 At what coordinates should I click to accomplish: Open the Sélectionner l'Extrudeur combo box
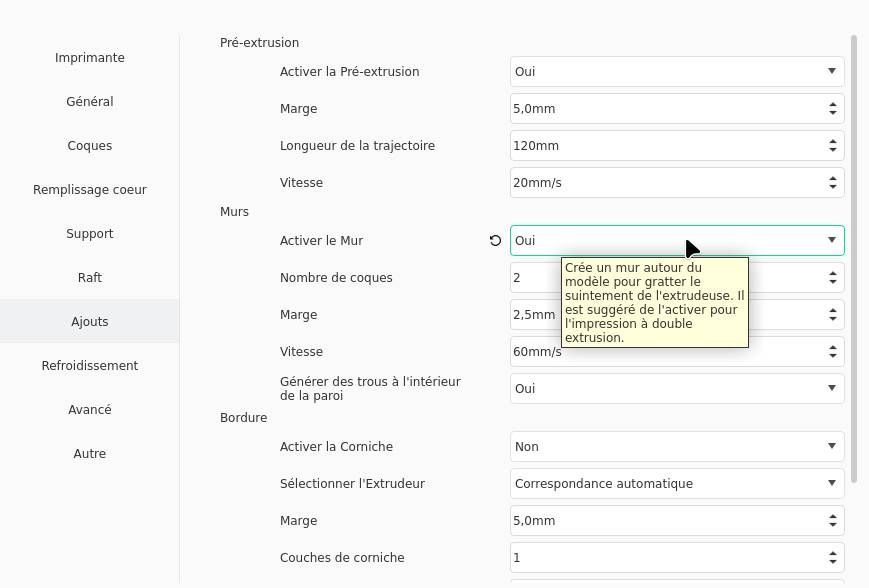677,484
